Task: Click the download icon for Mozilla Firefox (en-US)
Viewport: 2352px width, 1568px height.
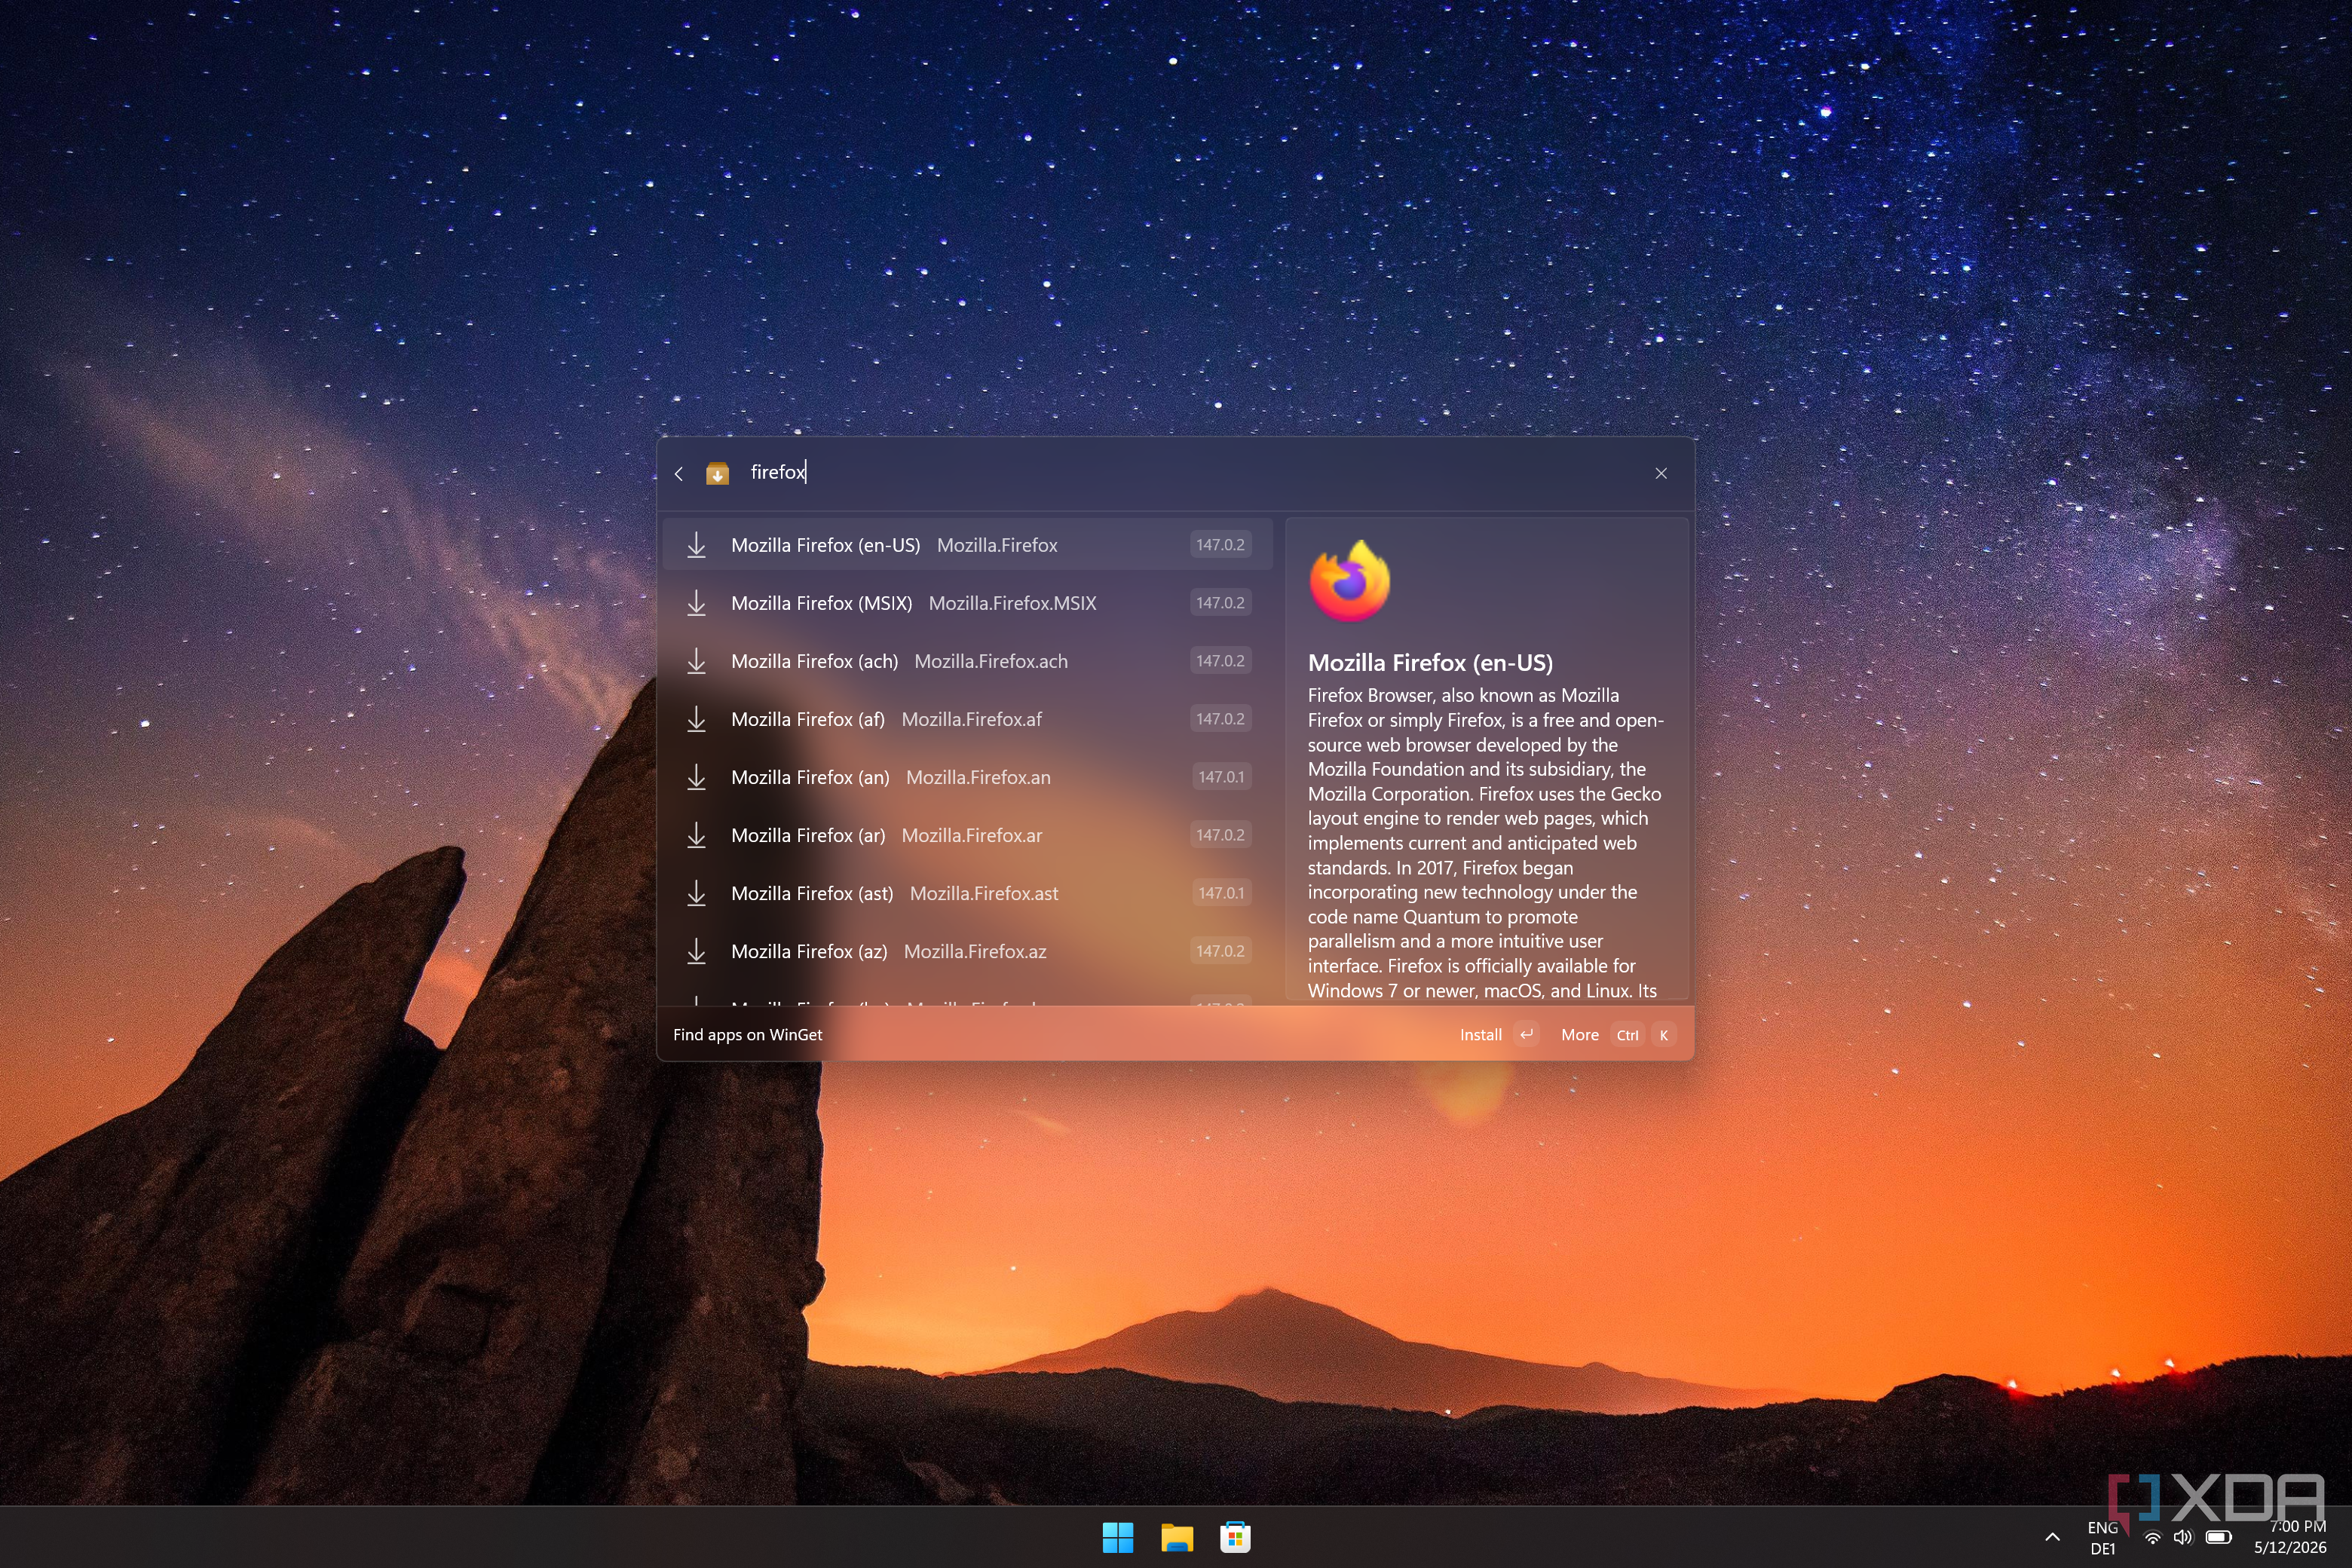Action: tap(696, 545)
